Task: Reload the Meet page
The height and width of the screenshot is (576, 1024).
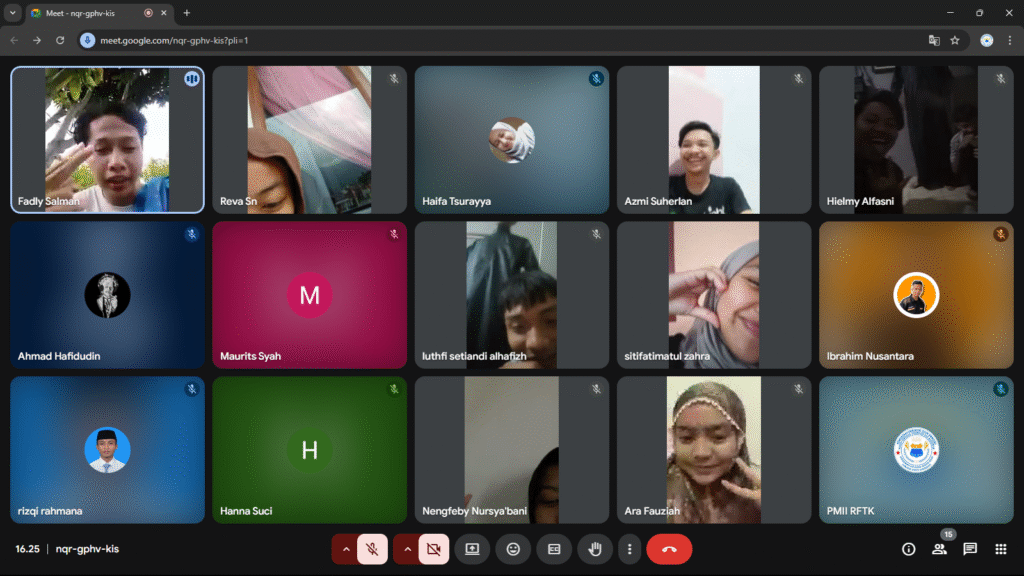Action: (x=60, y=40)
